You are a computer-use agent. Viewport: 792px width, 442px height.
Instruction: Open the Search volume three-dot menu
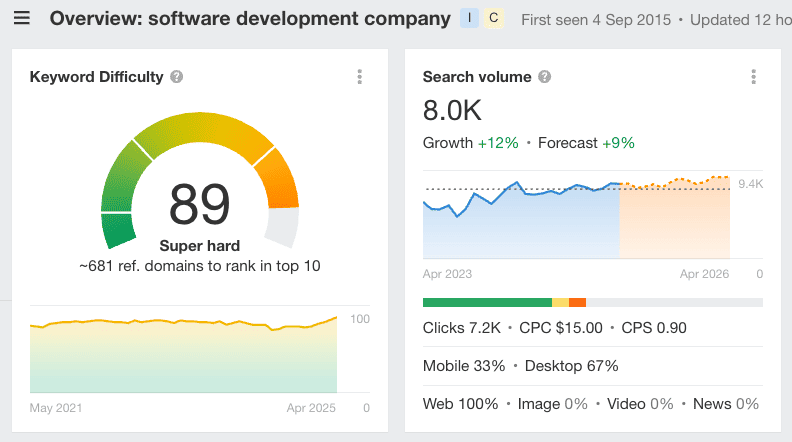click(753, 77)
